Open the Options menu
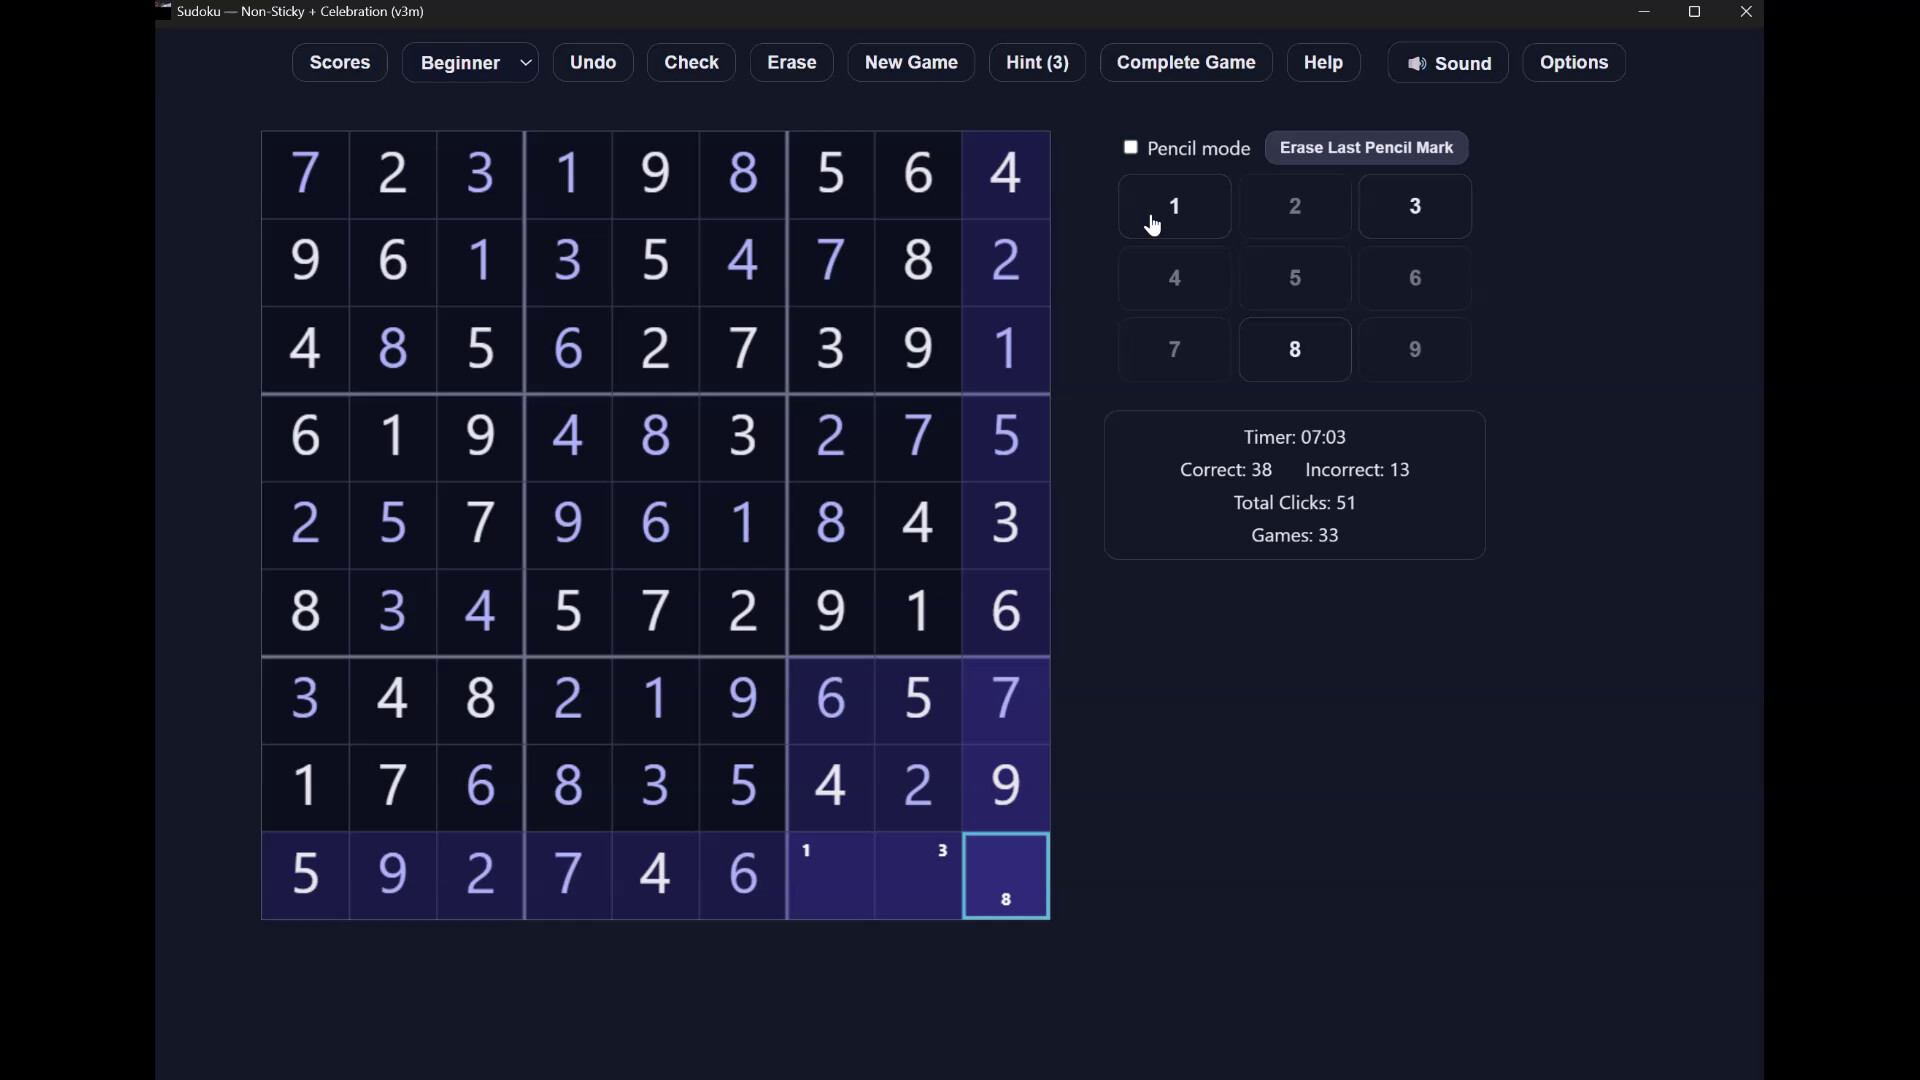 click(1573, 62)
